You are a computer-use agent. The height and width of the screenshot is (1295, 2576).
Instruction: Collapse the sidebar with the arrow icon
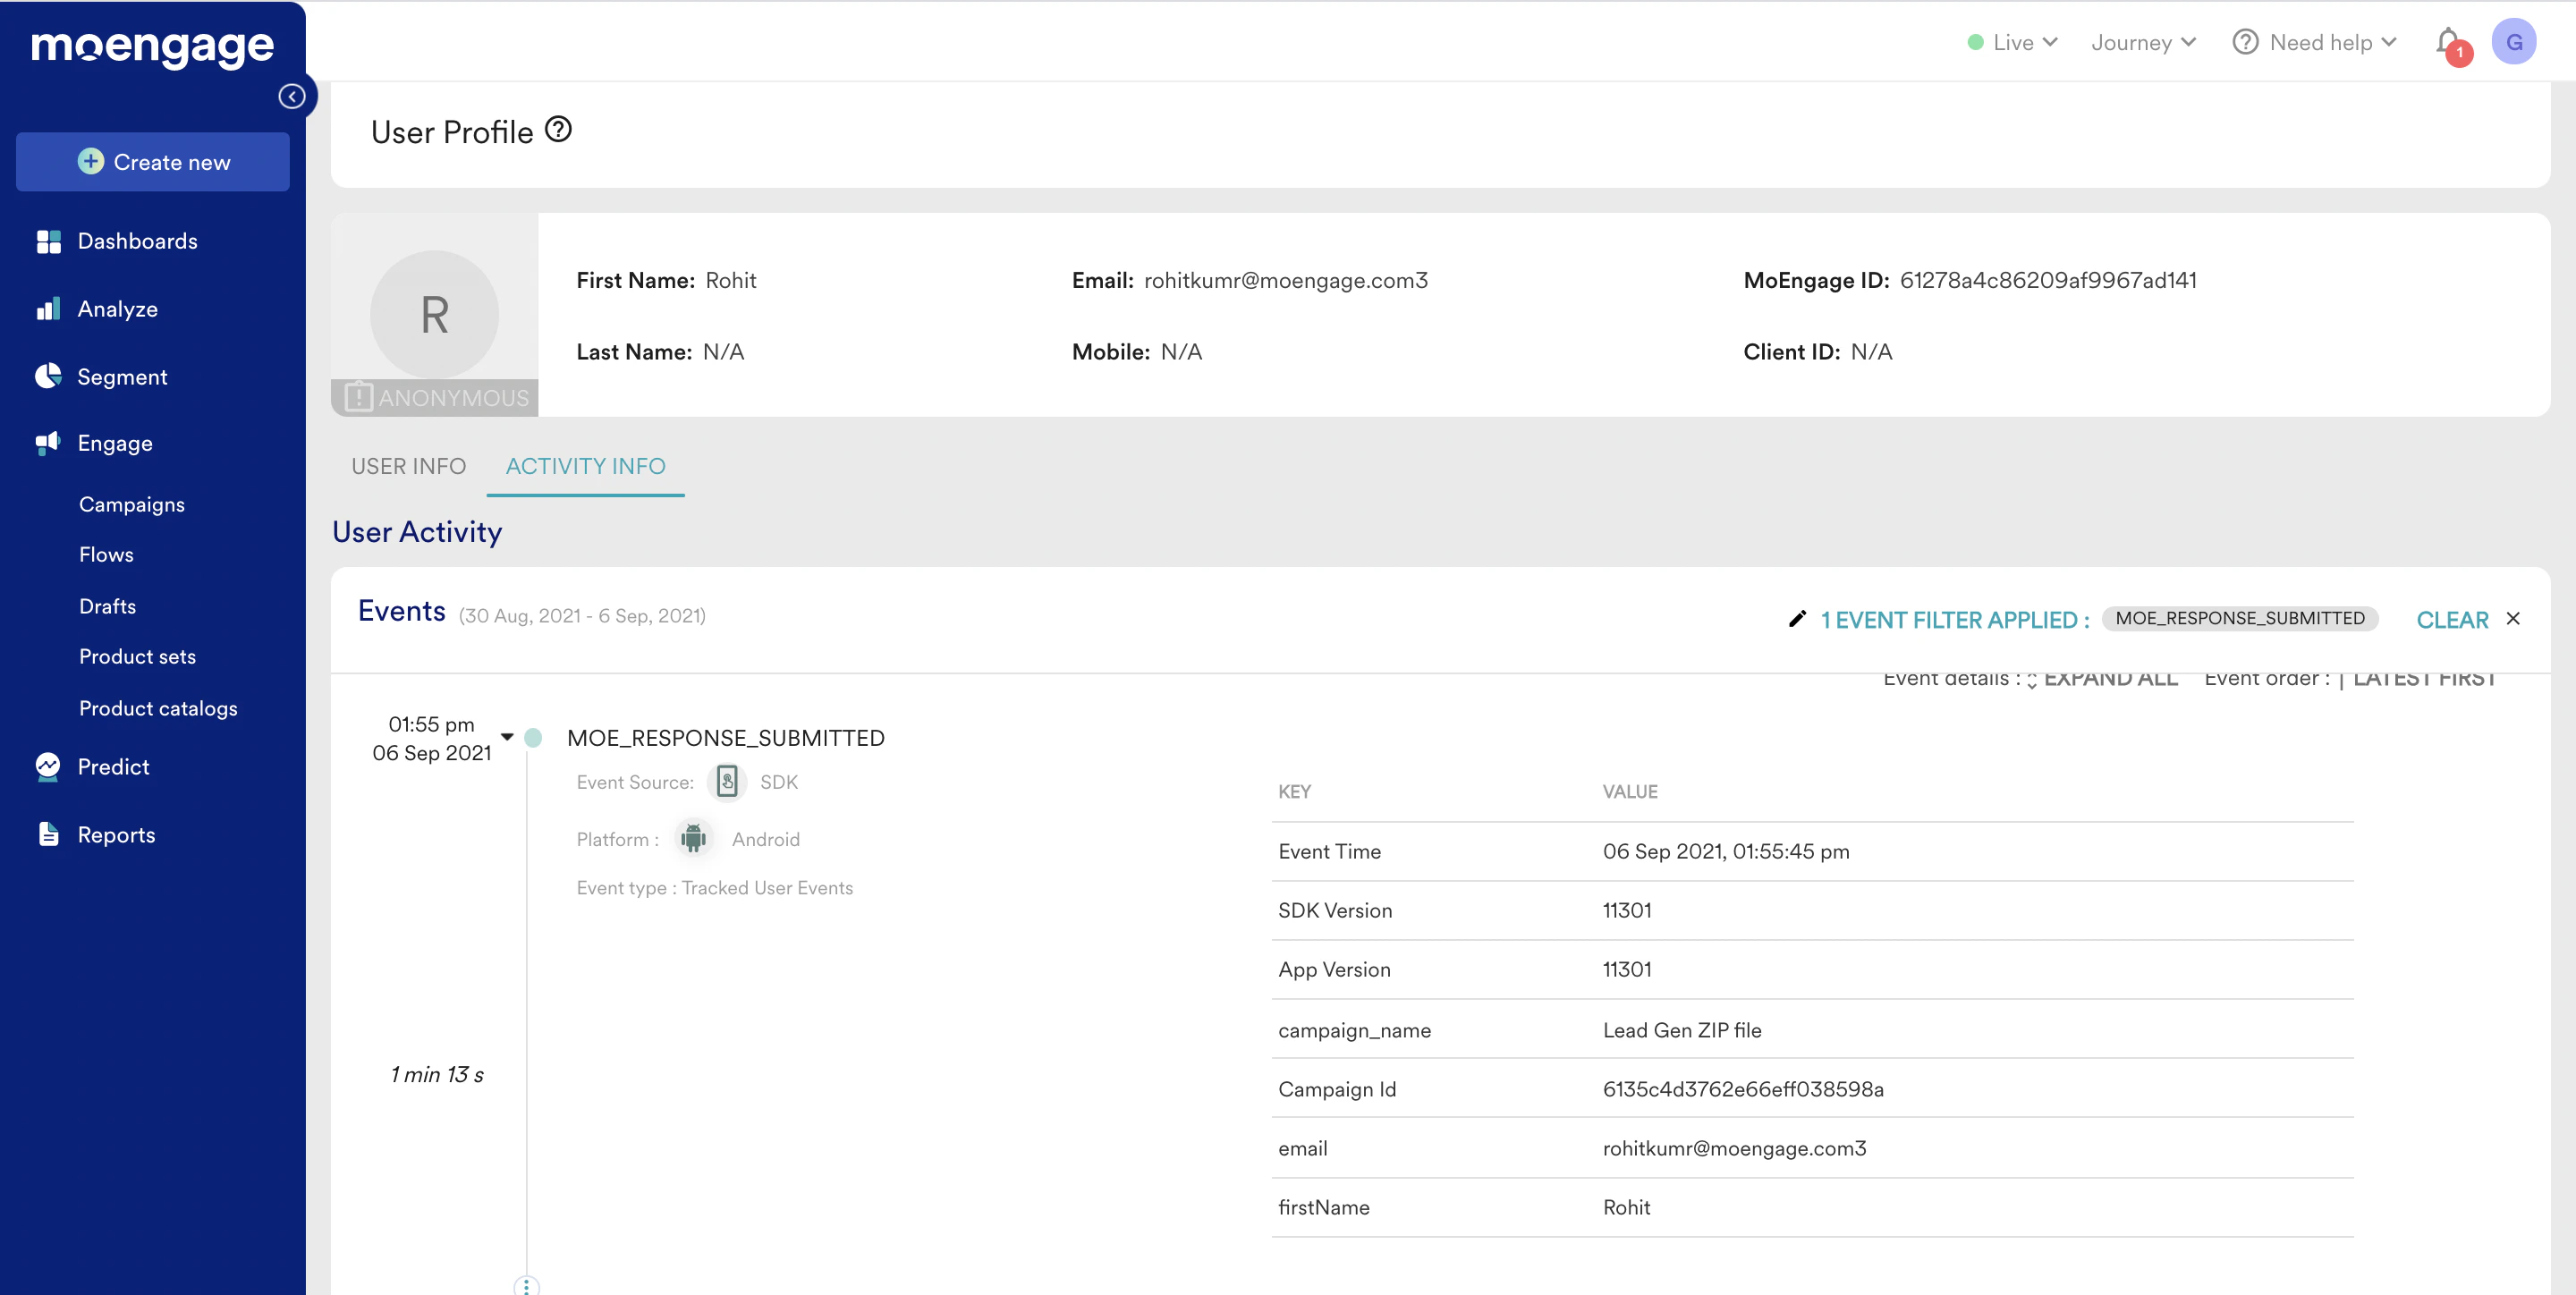[292, 96]
